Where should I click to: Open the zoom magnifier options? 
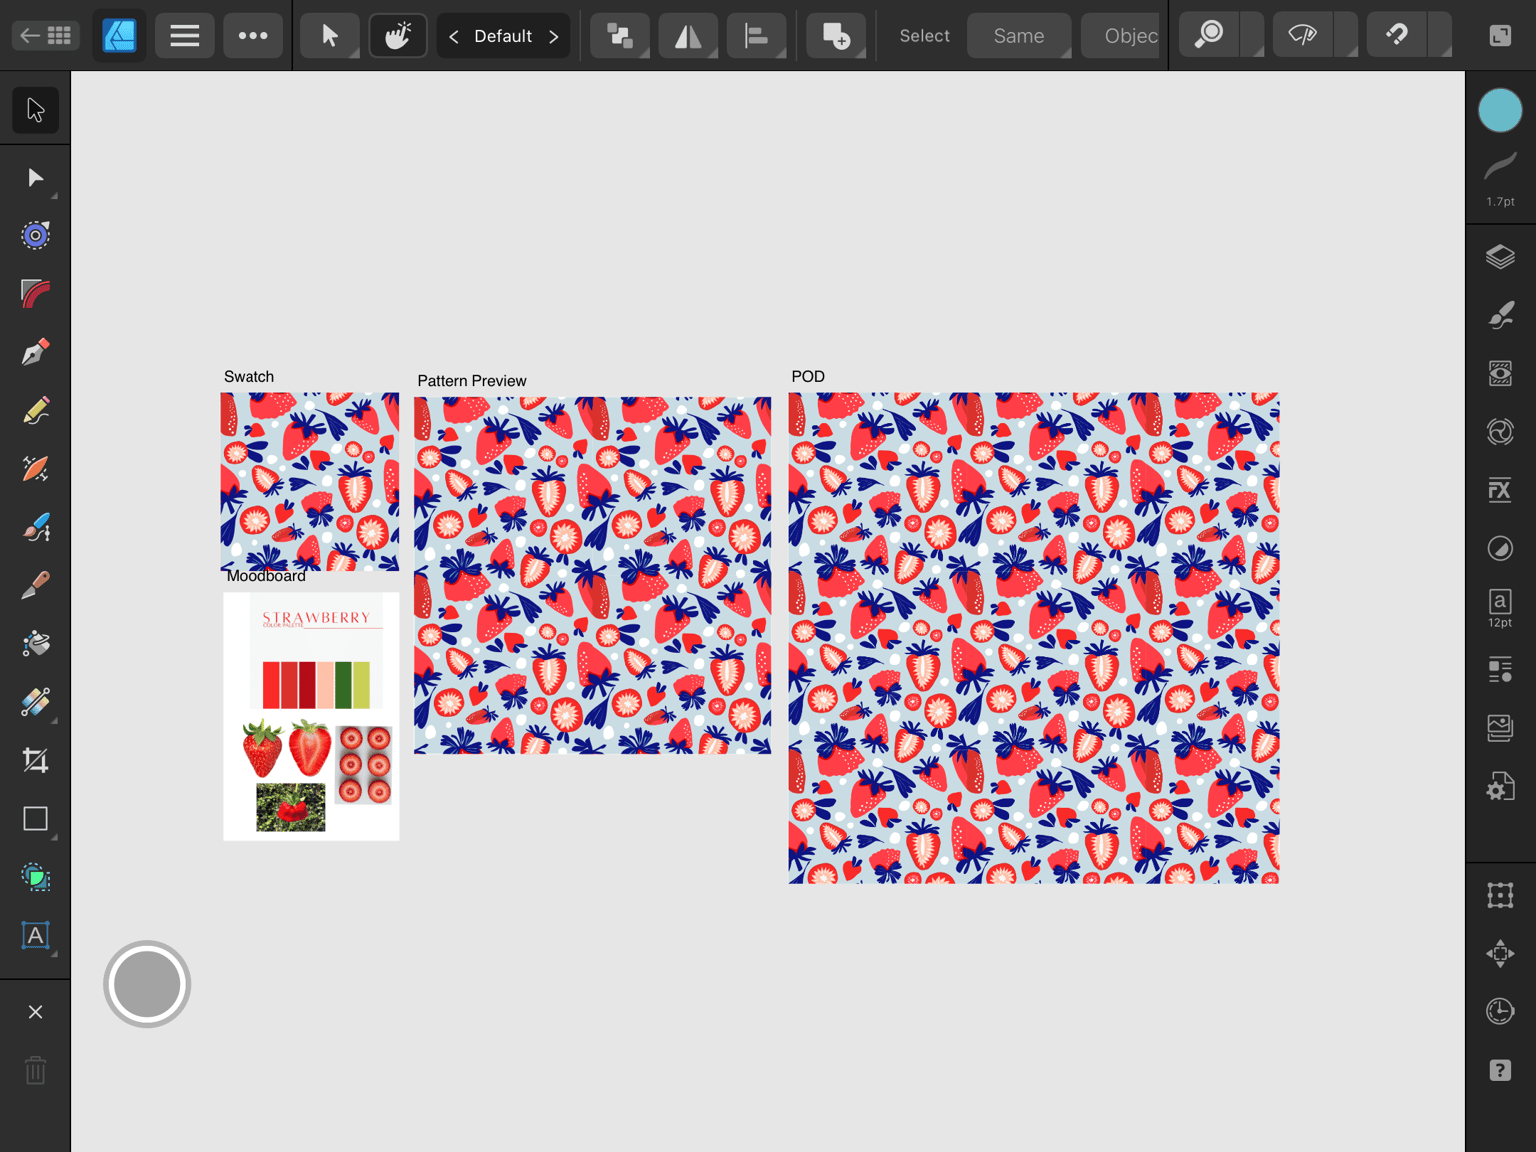[x=1209, y=36]
